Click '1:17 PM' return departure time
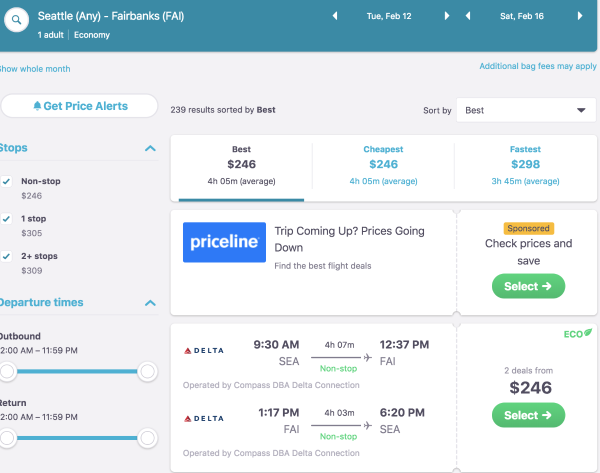 (x=279, y=413)
